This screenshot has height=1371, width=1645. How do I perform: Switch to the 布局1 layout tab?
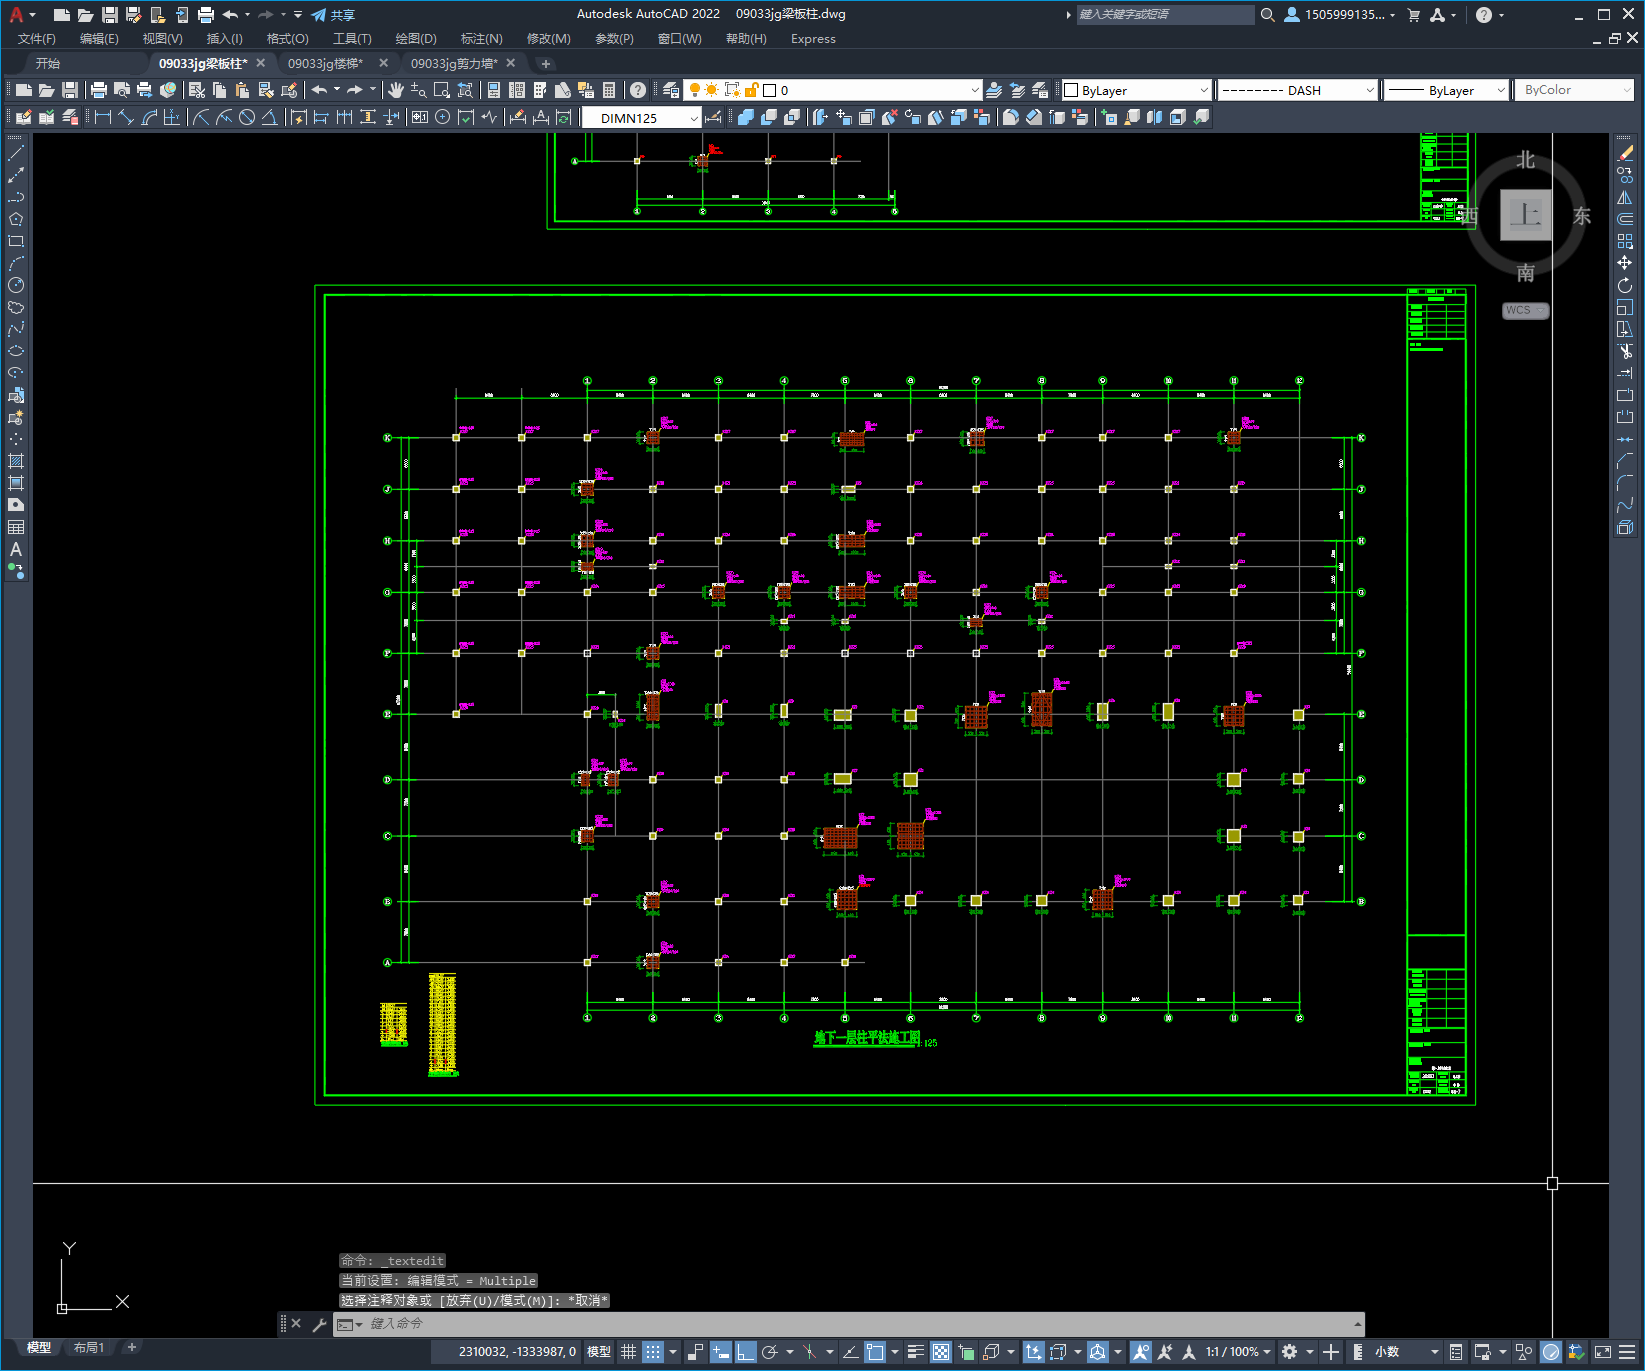[89, 1348]
